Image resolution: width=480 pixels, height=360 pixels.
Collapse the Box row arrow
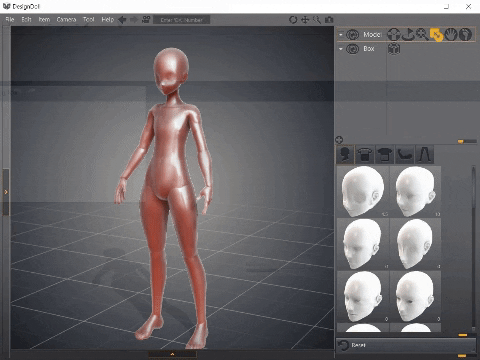point(341,49)
